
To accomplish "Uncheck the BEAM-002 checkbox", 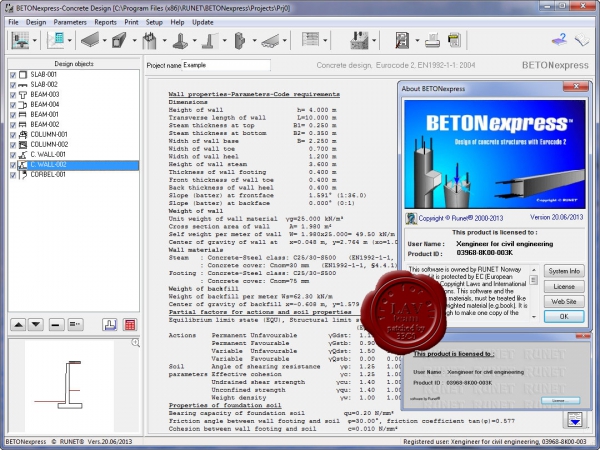I will [x=13, y=125].
